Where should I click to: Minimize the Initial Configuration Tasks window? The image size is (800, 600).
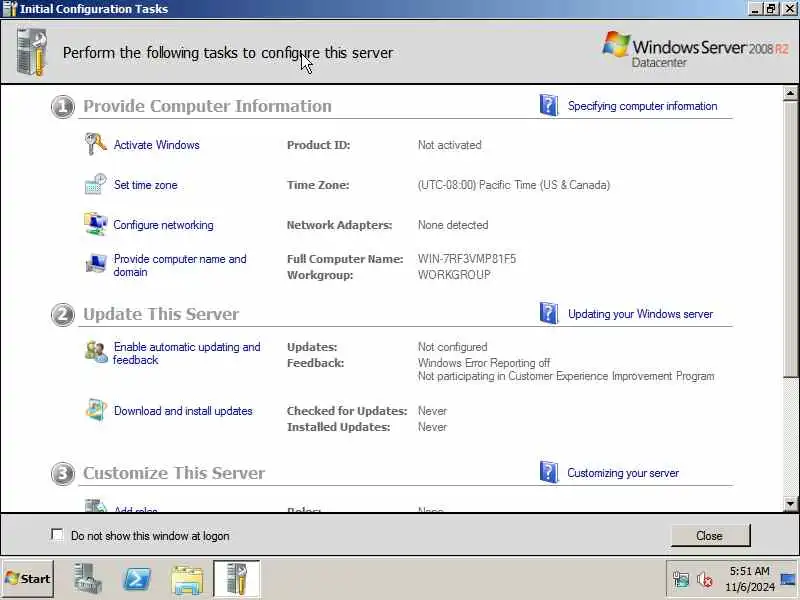pyautogui.click(x=756, y=9)
